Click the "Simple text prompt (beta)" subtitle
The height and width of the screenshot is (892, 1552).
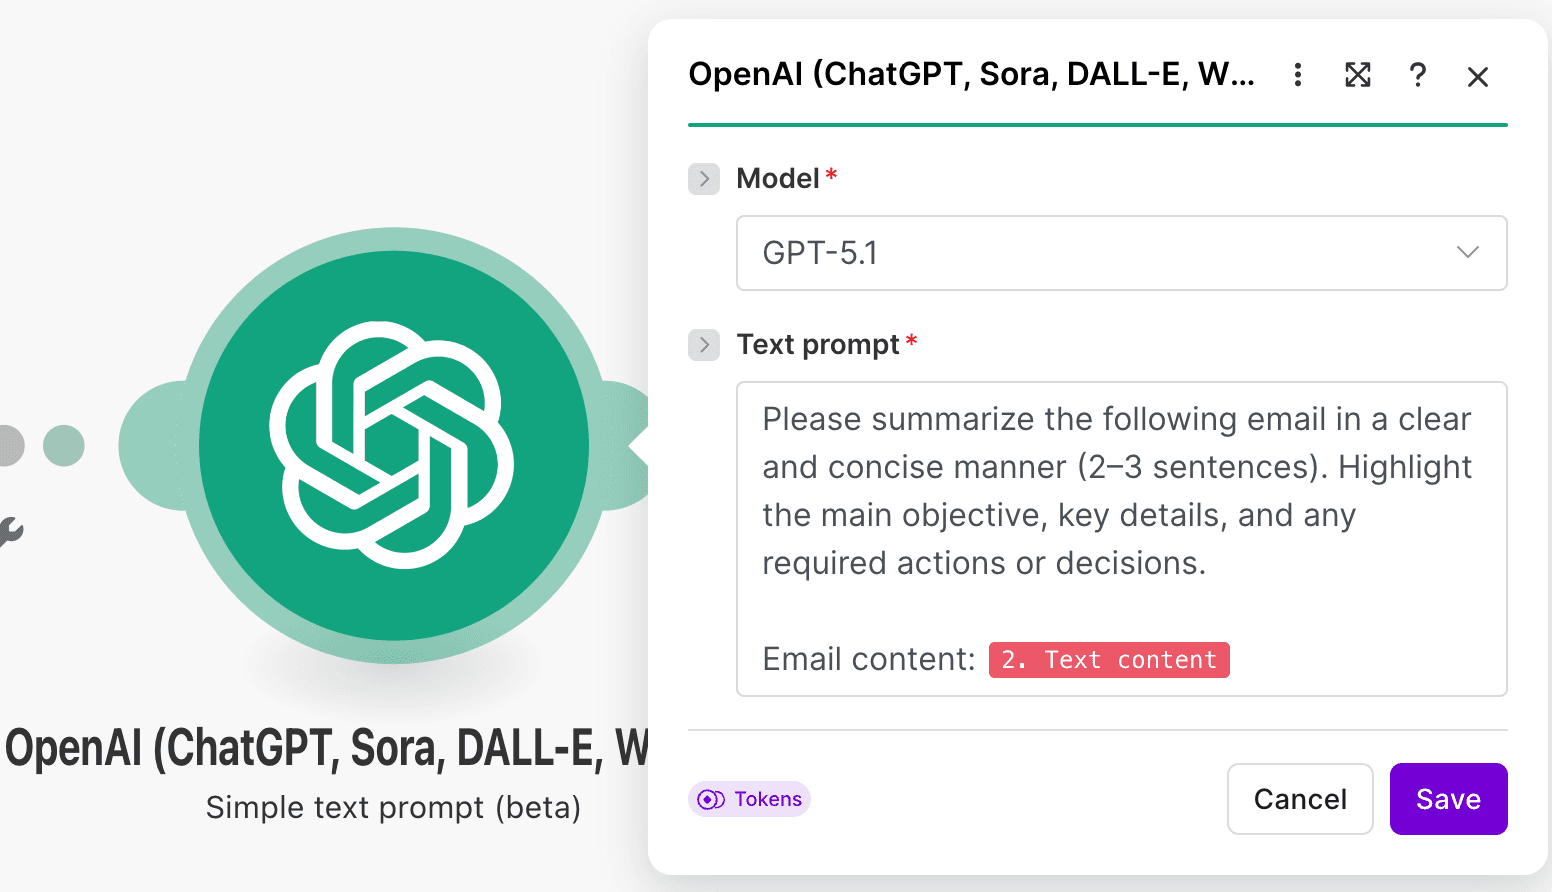point(394,807)
